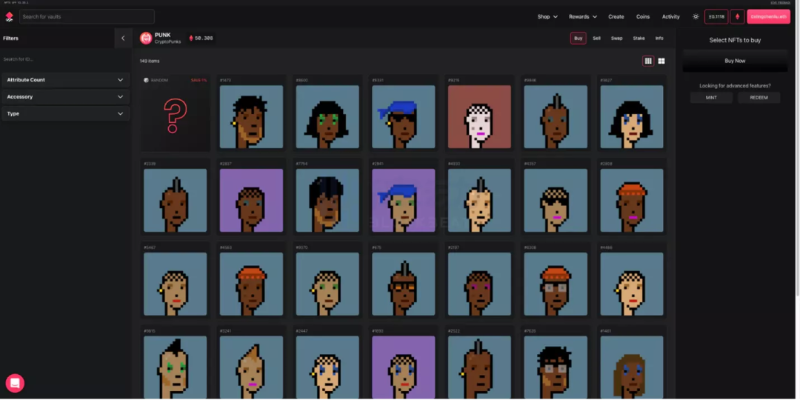Switch to the four-square grid view
800x400 pixels.
[x=661, y=61]
